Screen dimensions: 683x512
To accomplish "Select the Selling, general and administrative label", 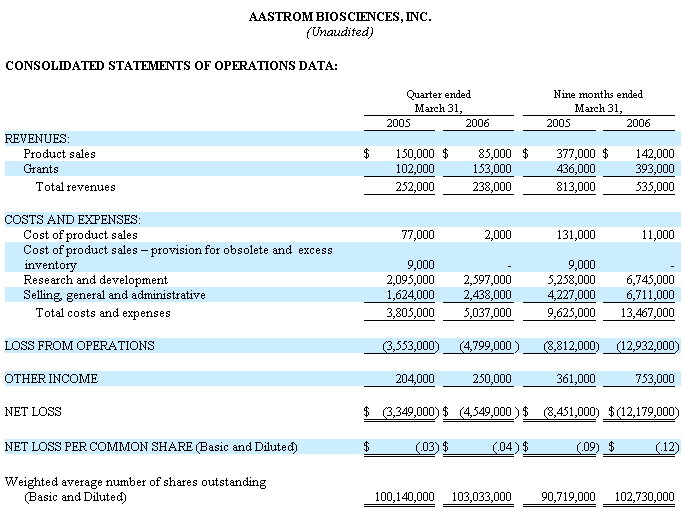I will tap(114, 295).
